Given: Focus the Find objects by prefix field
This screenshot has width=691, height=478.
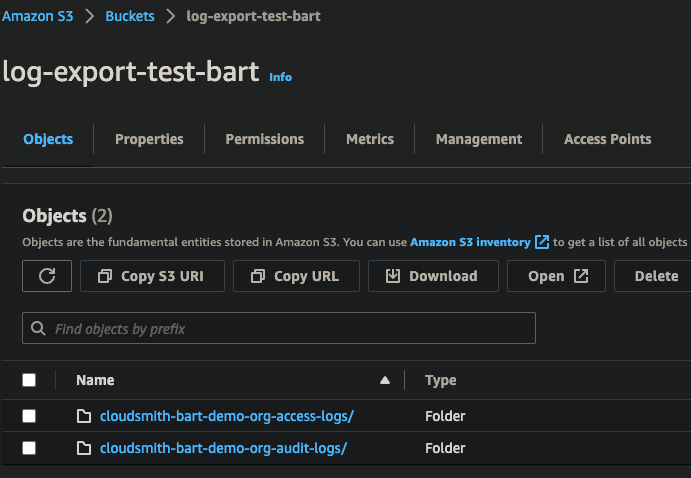Looking at the screenshot, I should click(x=290, y=328).
